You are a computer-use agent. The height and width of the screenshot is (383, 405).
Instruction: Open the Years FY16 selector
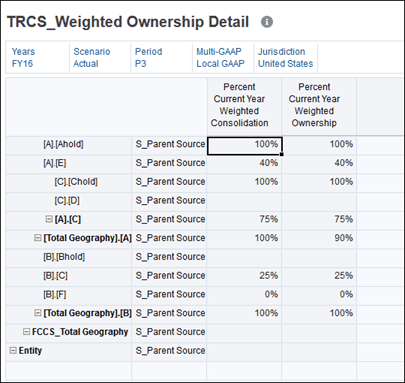pyautogui.click(x=38, y=58)
